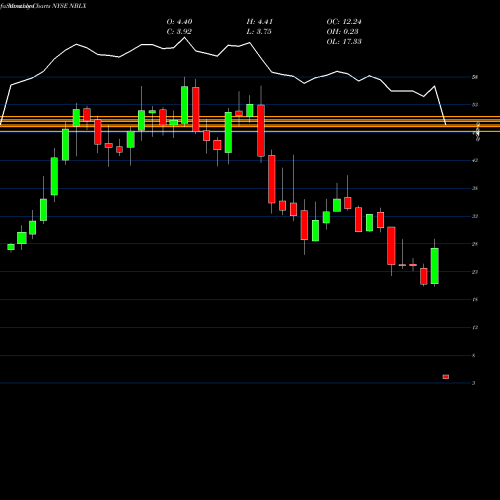
Task: Select the close value 'C: 3.92'
Action: 179,32
